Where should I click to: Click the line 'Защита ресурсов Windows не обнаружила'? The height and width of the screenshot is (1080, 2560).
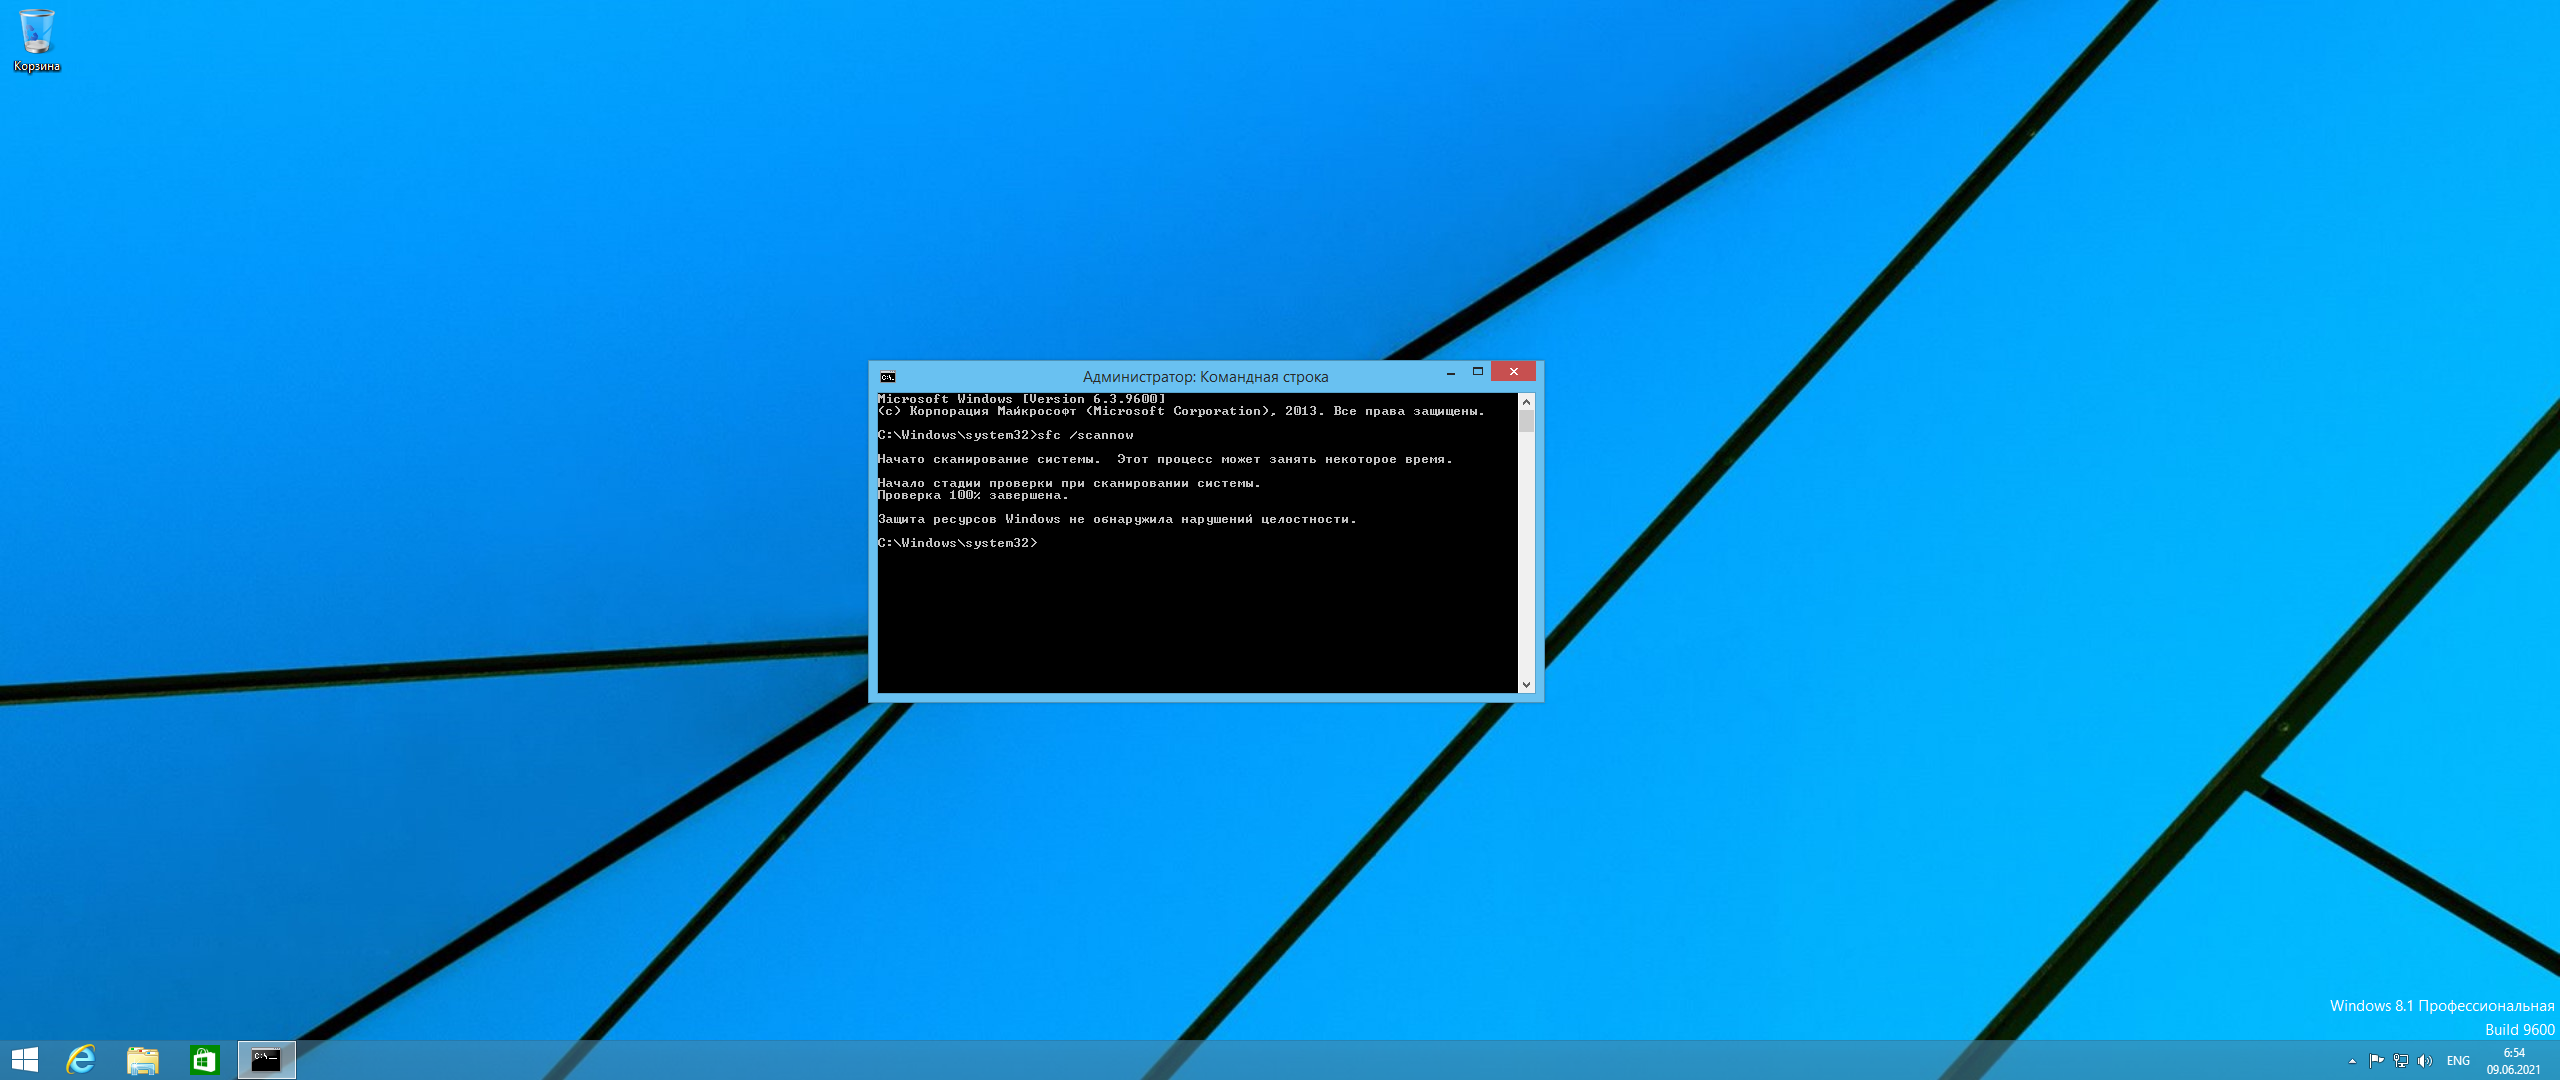[x=1117, y=519]
